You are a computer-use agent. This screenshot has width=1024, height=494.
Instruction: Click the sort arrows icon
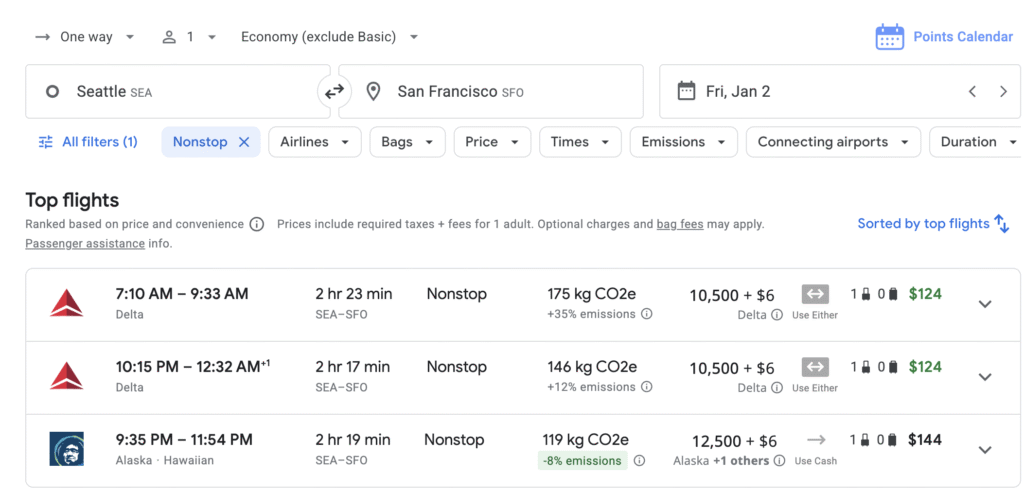pos(1002,224)
